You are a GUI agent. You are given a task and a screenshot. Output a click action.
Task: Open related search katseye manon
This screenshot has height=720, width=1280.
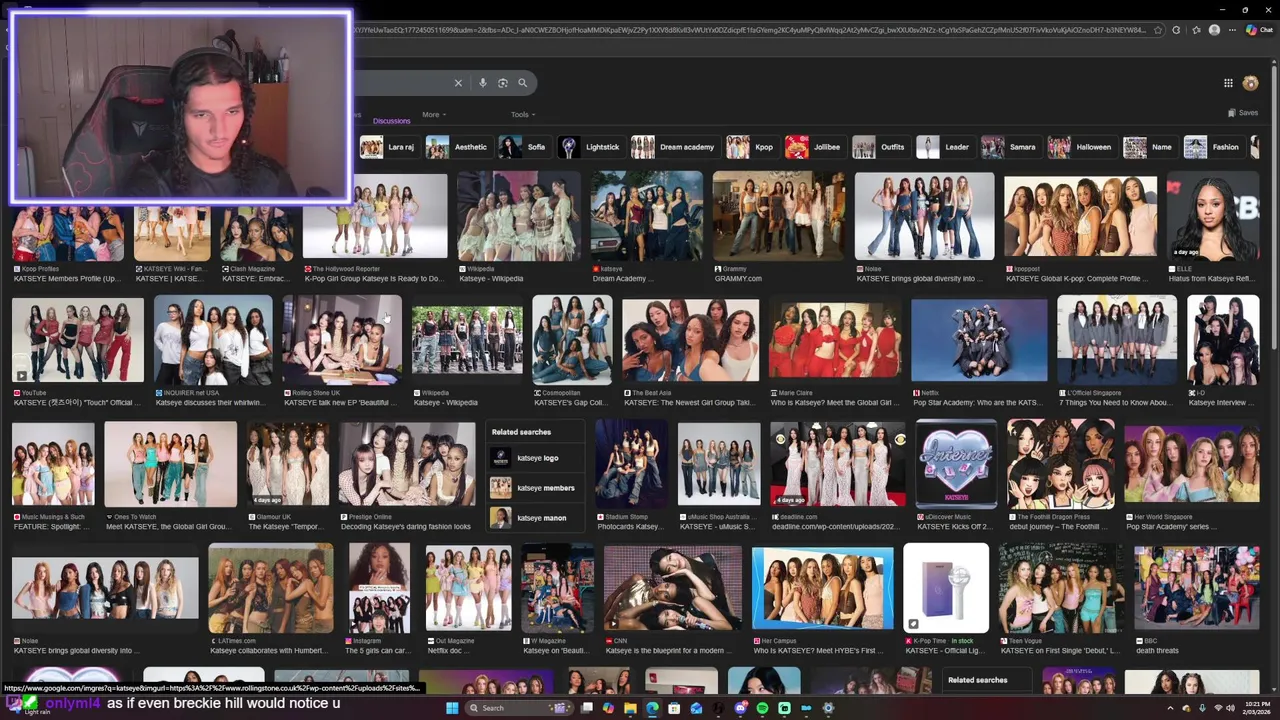[x=535, y=518]
